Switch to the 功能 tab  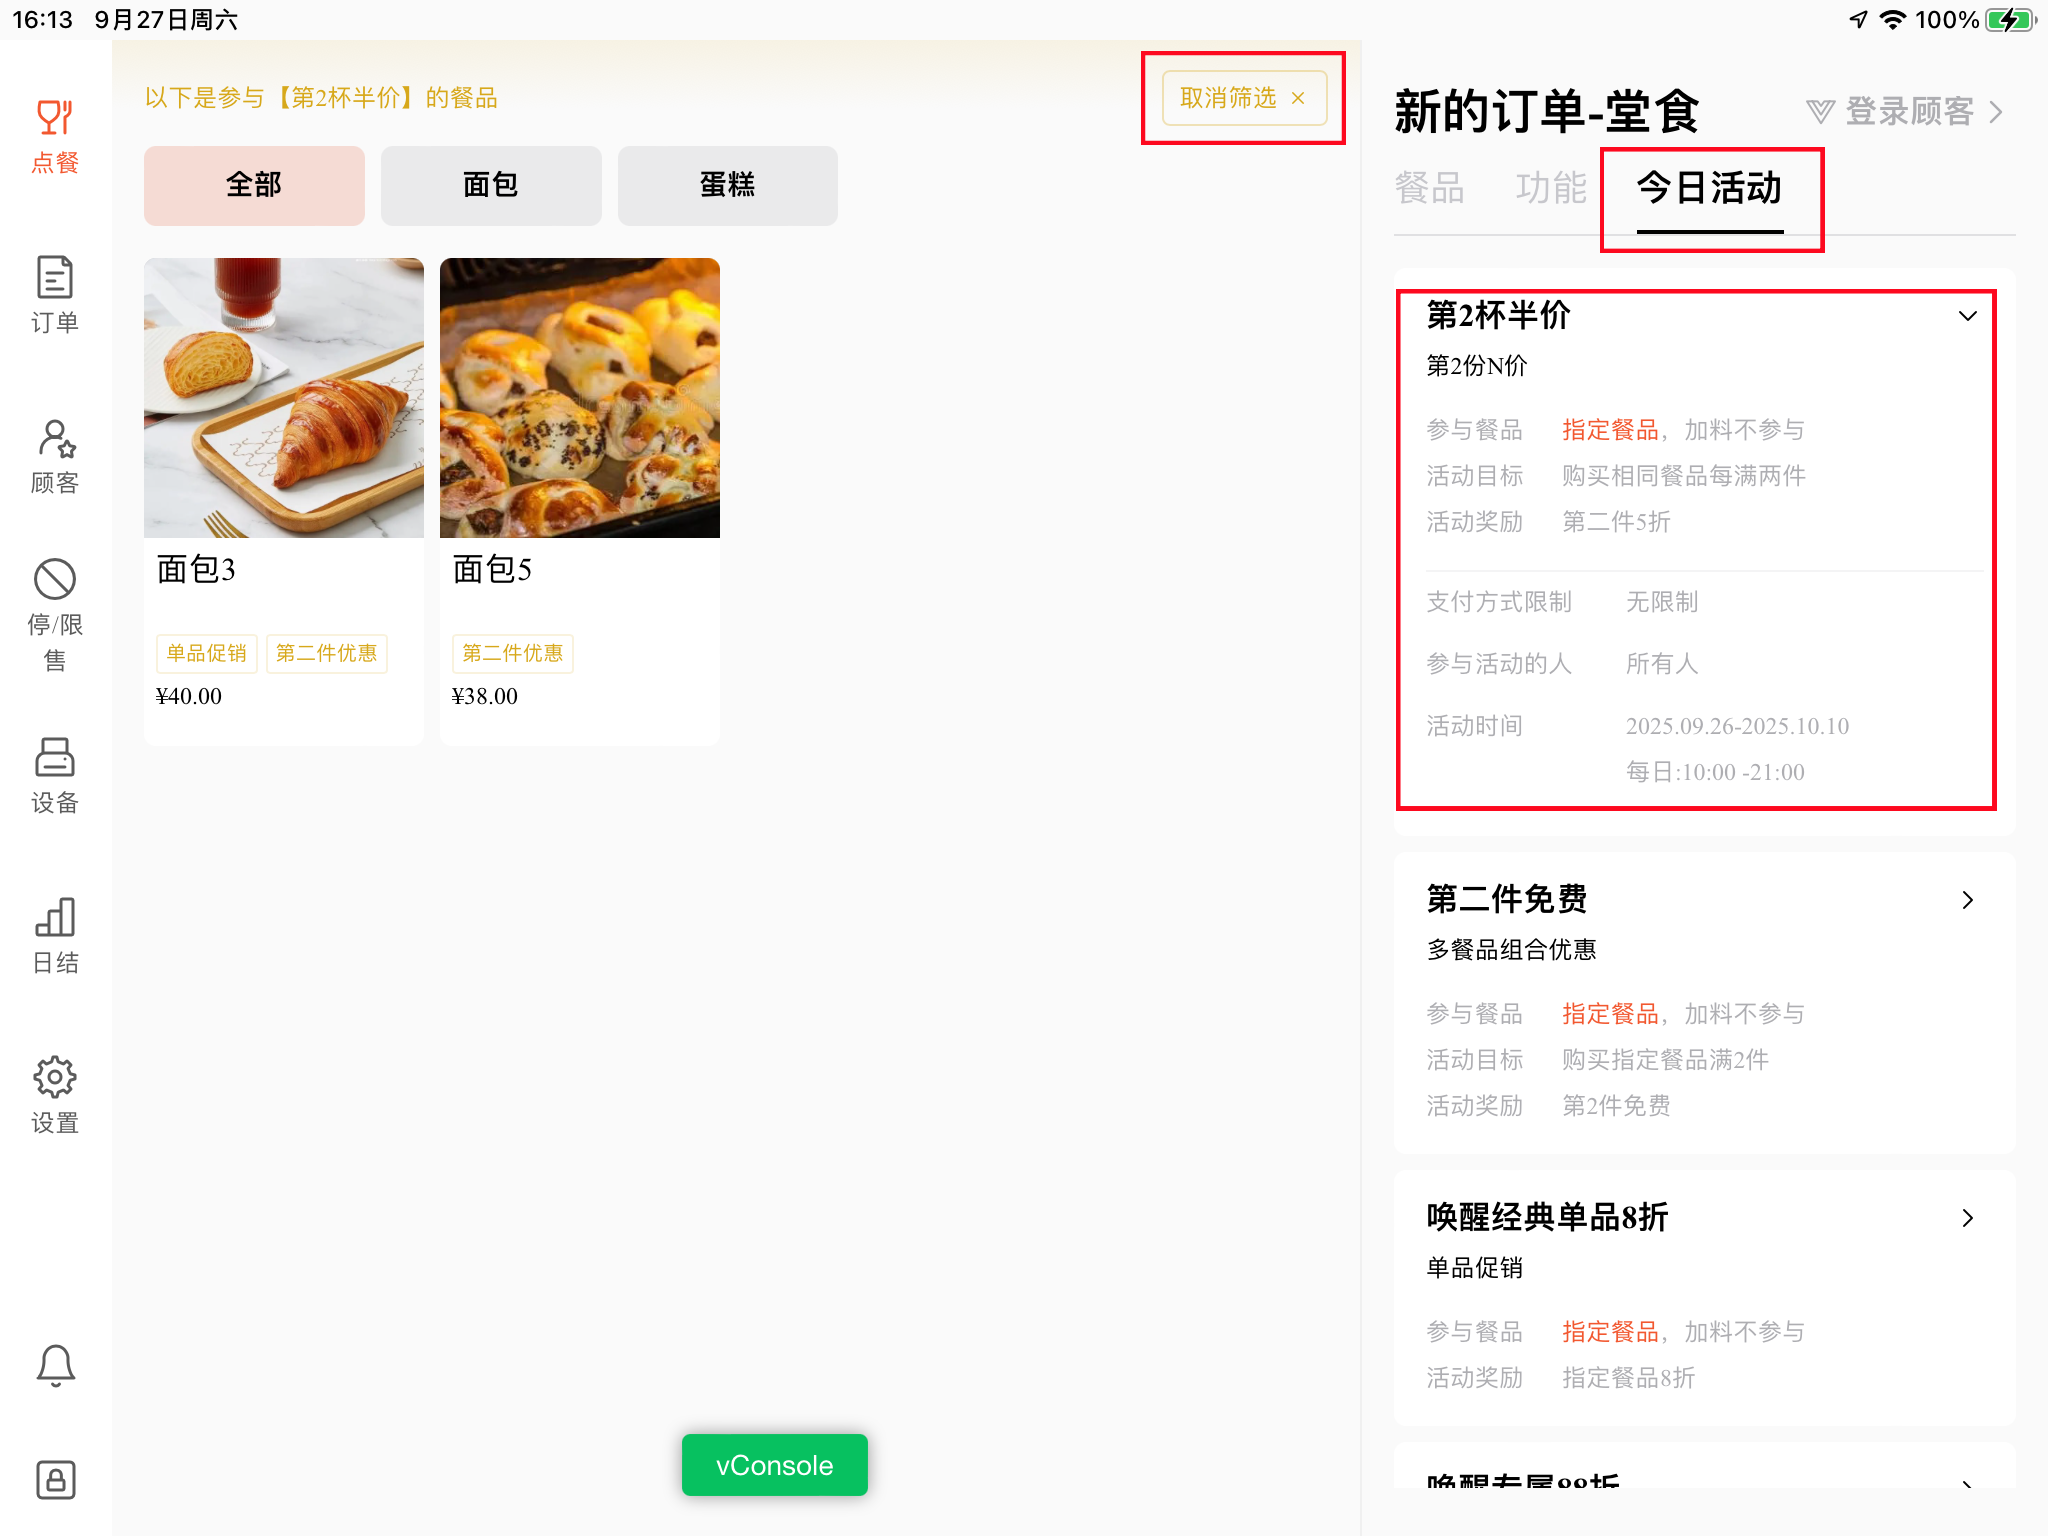click(x=1550, y=188)
